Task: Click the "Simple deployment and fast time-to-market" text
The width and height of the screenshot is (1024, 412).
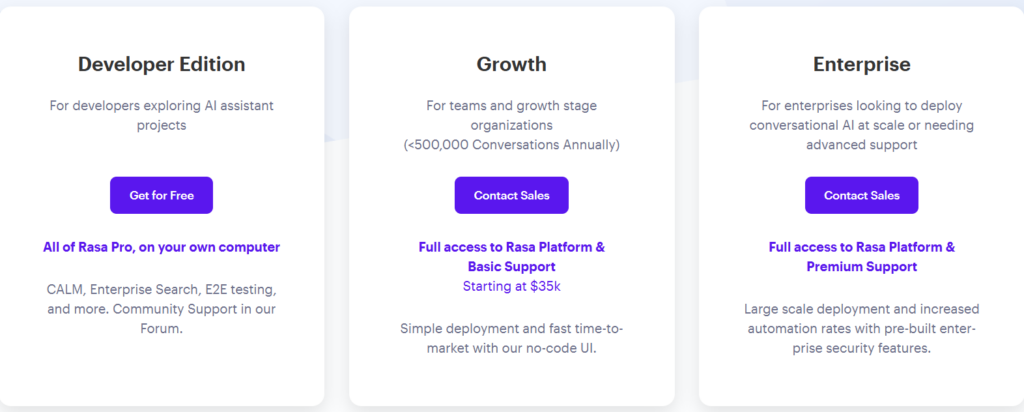Action: [x=511, y=338]
